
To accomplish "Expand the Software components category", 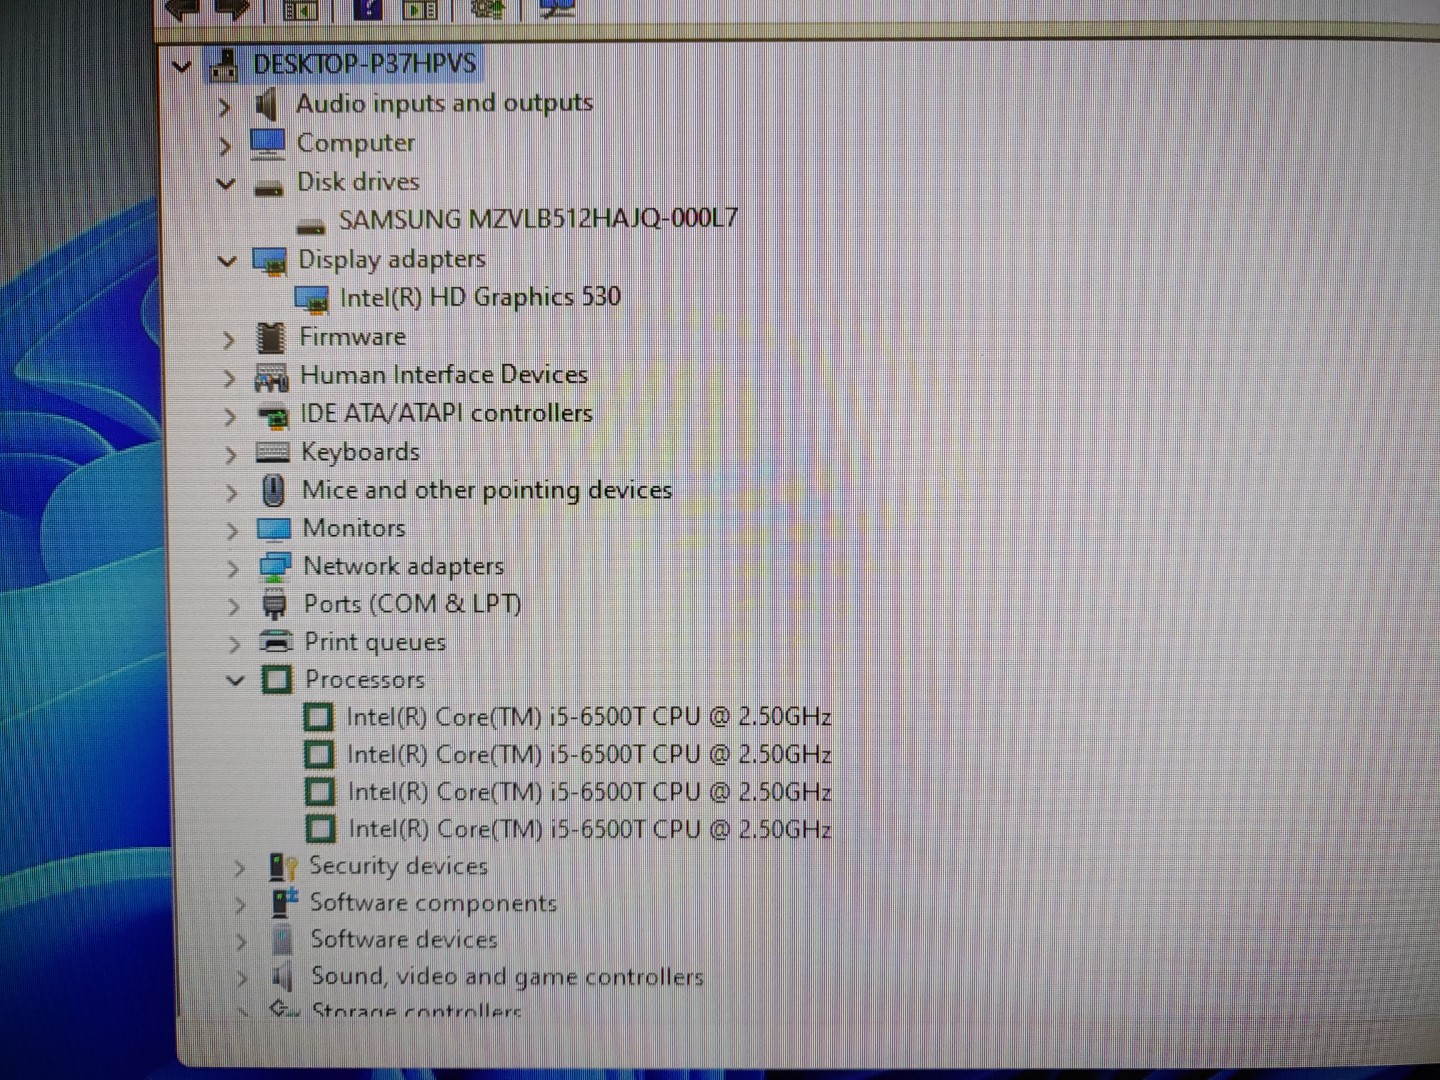I will click(241, 906).
